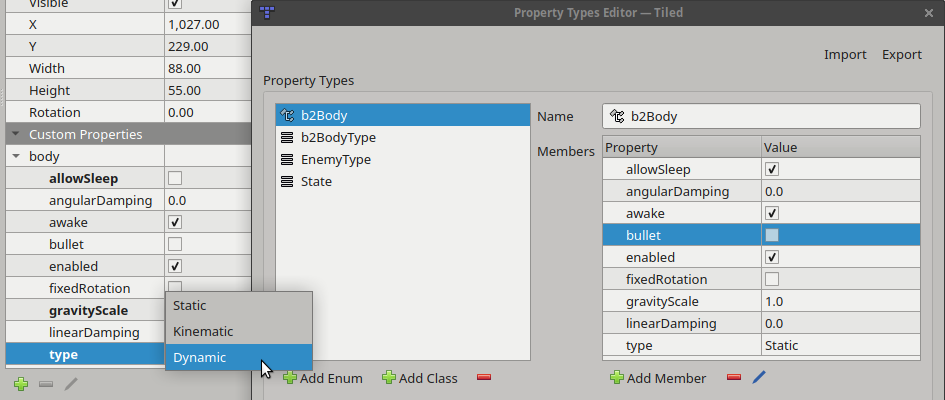This screenshot has height=400, width=945.
Task: Choose Kinematic from type dropdown
Action: coord(239,331)
